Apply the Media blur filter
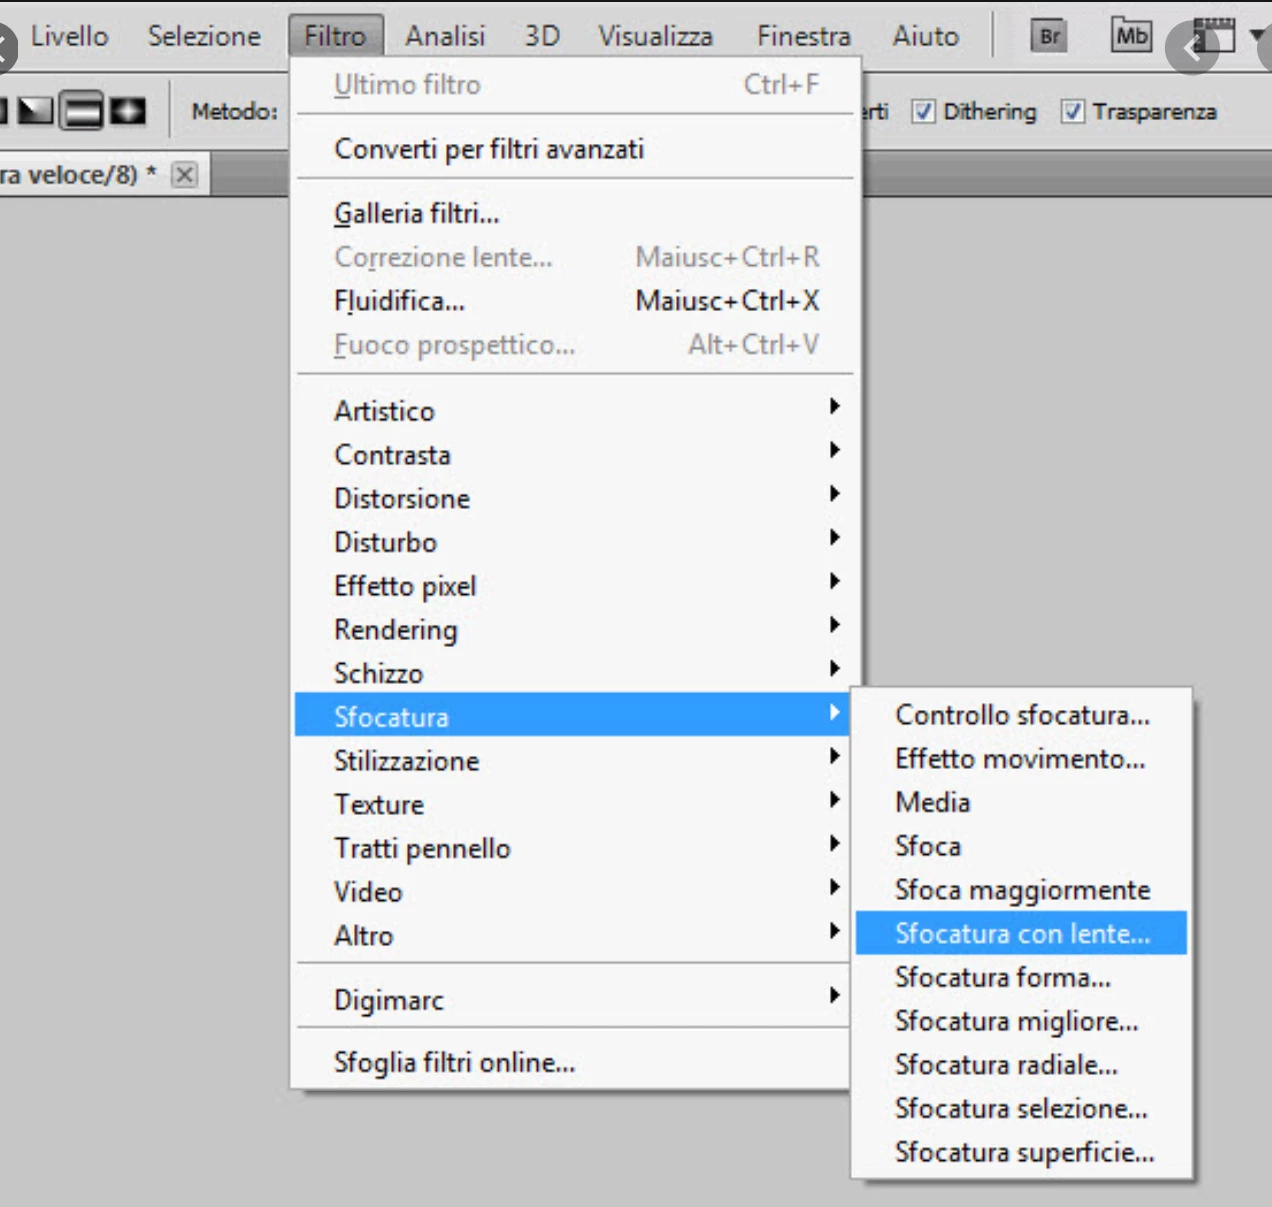The height and width of the screenshot is (1207, 1272). pyautogui.click(x=1021, y=802)
